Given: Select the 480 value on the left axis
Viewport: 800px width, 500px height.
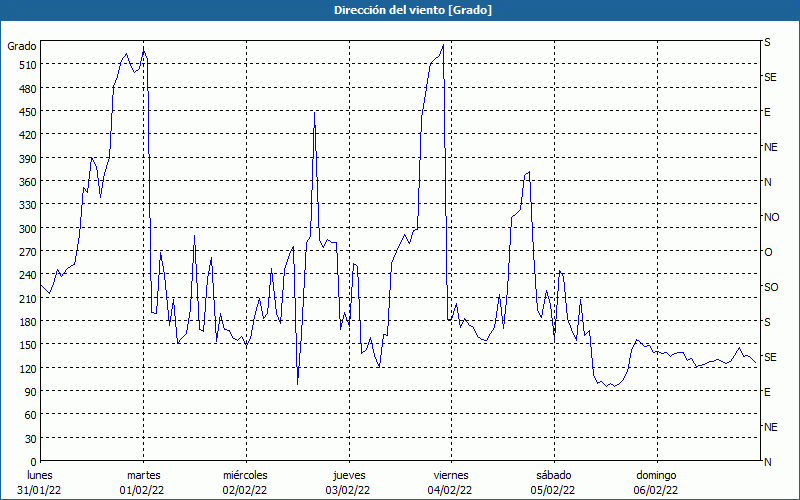Looking at the screenshot, I should [29, 89].
